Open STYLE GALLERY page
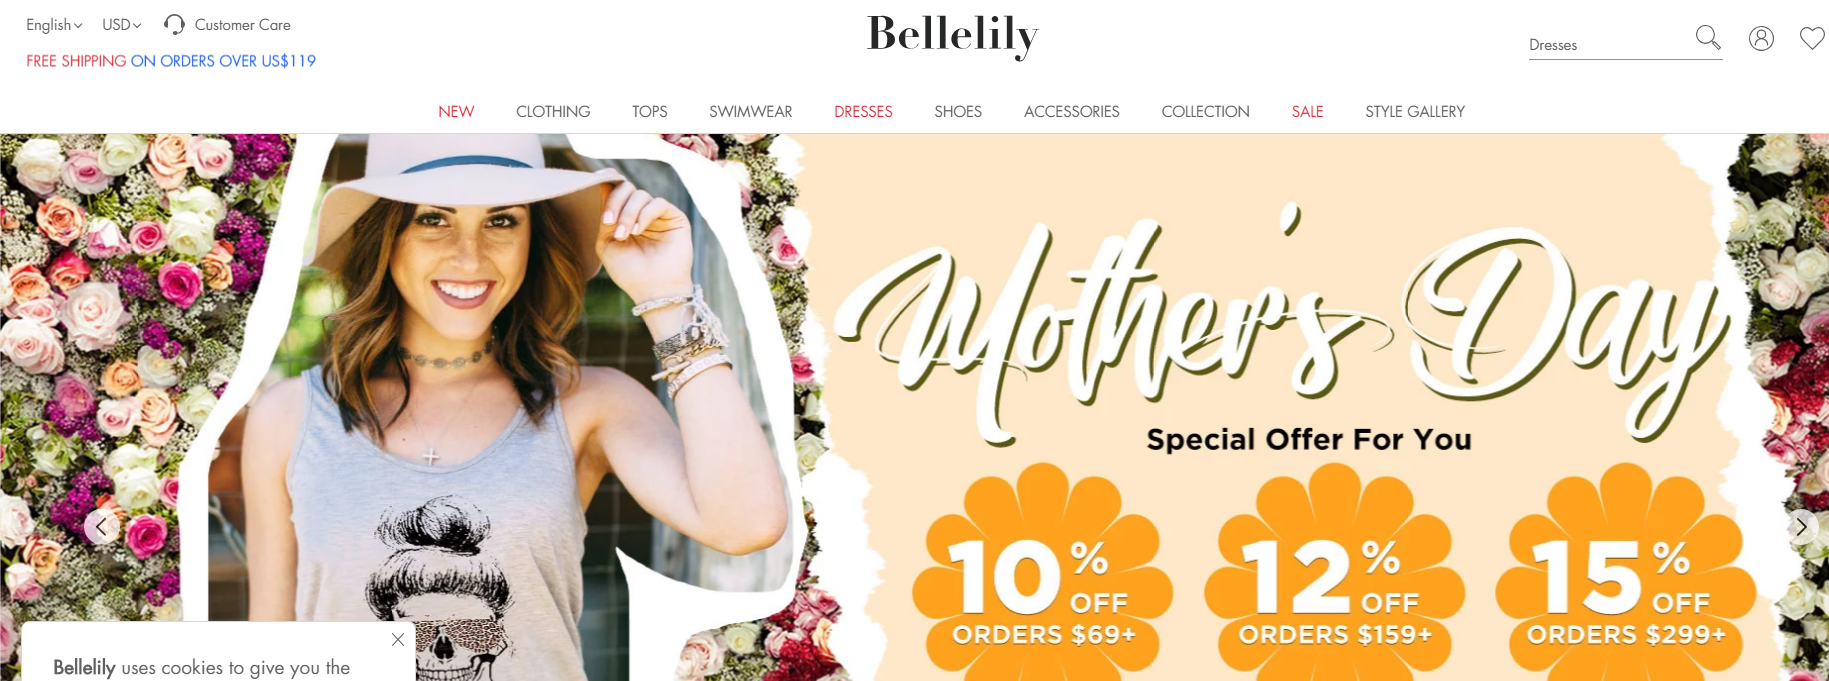Viewport: 1829px width, 681px height. pyautogui.click(x=1415, y=111)
